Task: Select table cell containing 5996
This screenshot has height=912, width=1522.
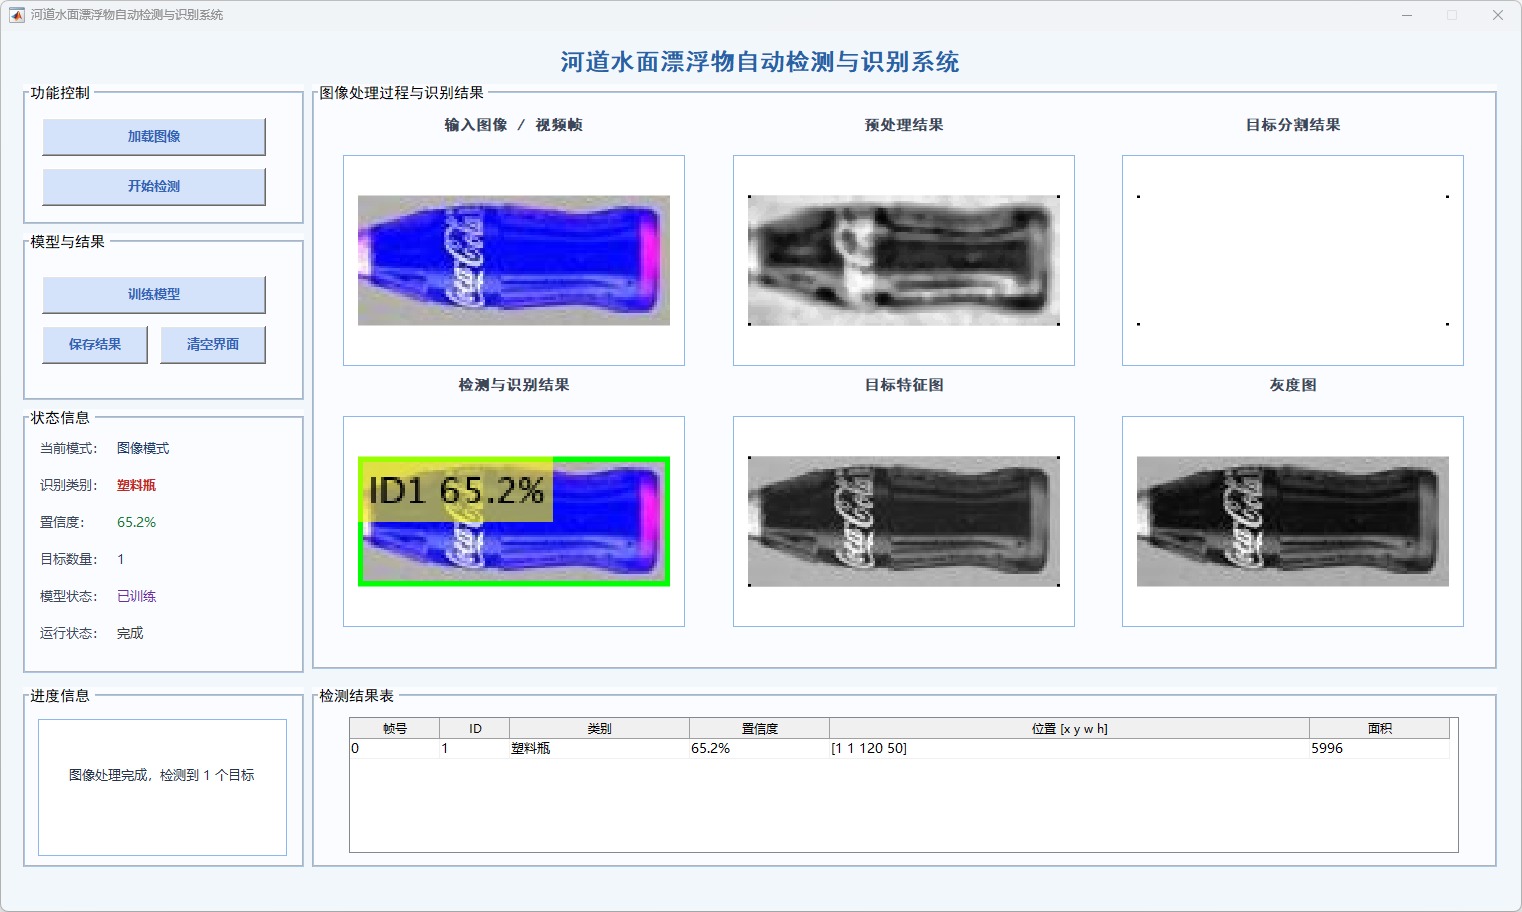Action: (1327, 748)
